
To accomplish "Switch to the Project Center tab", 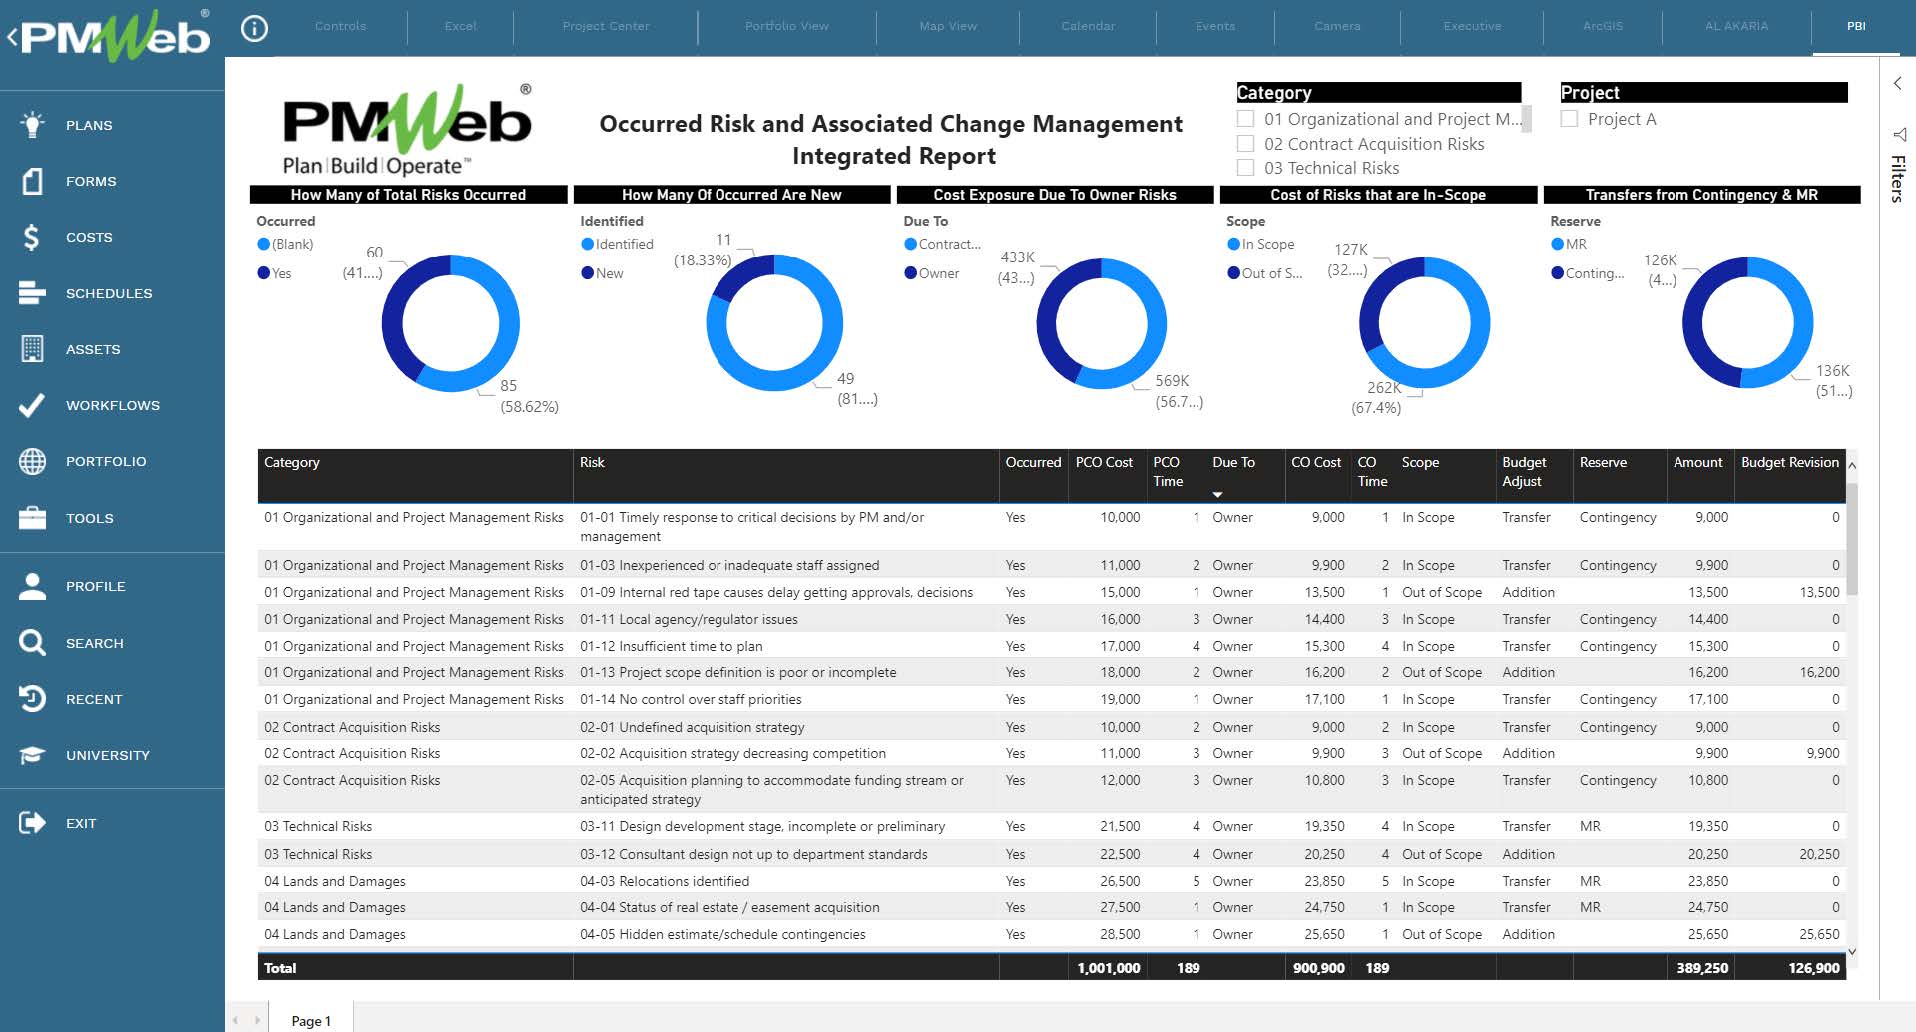I will pyautogui.click(x=606, y=26).
